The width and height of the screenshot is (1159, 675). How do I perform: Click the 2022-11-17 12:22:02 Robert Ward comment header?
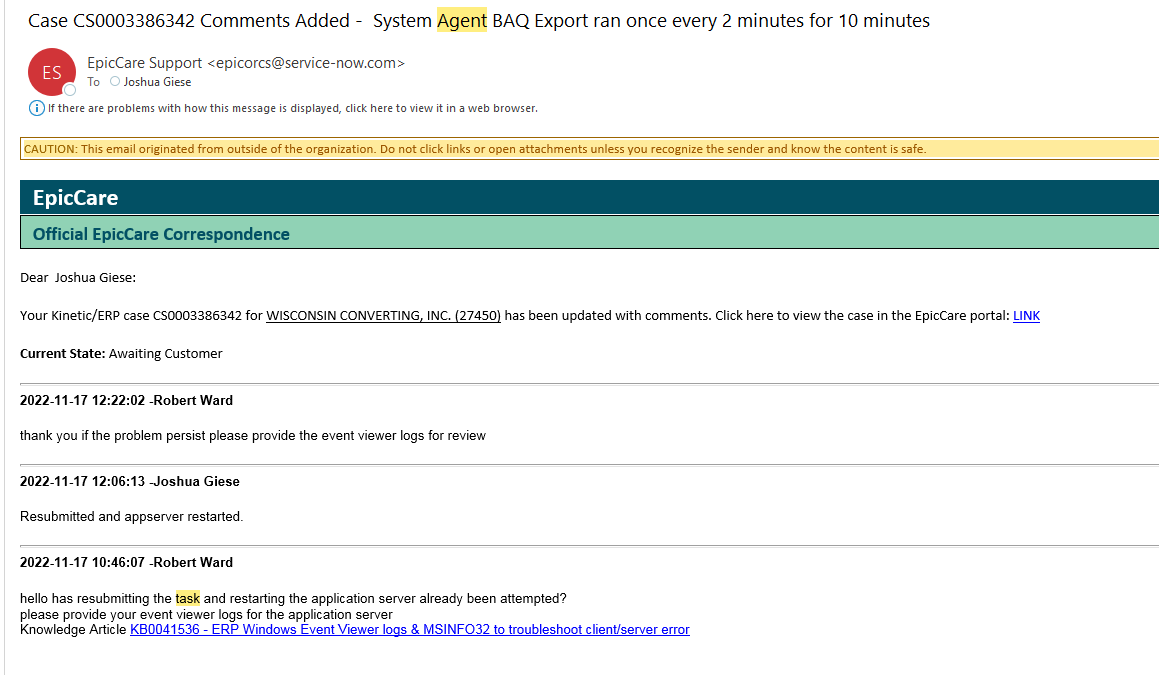click(x=126, y=401)
